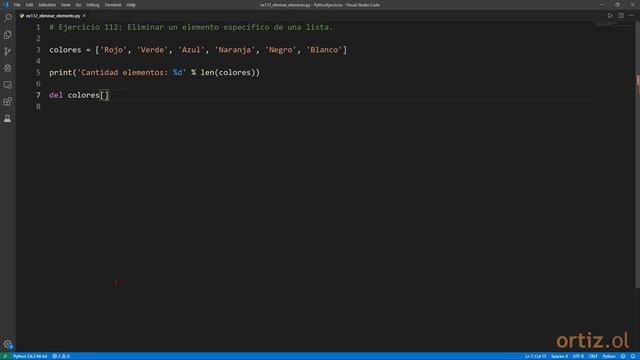Select the Python interpreter in the status bar

tap(30, 356)
